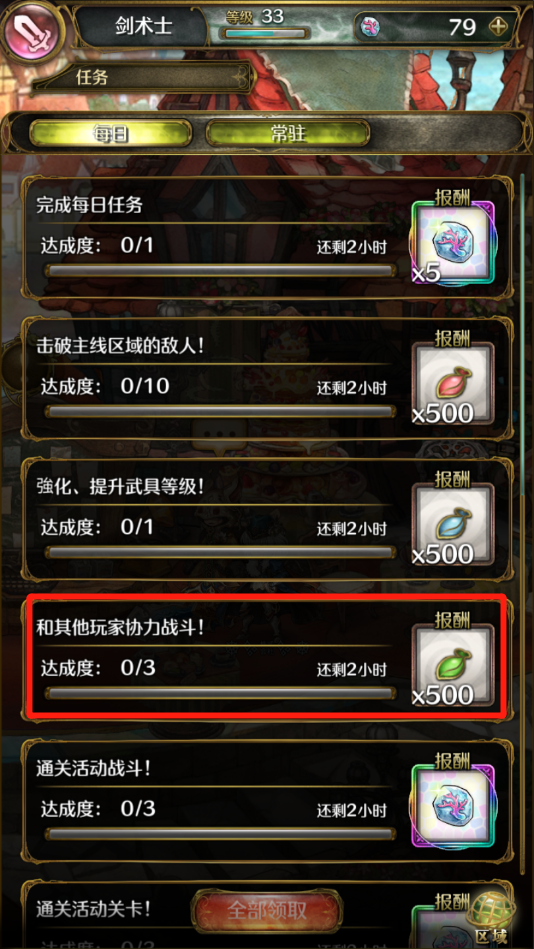Select the 完成每日任务 mission card

267,237
